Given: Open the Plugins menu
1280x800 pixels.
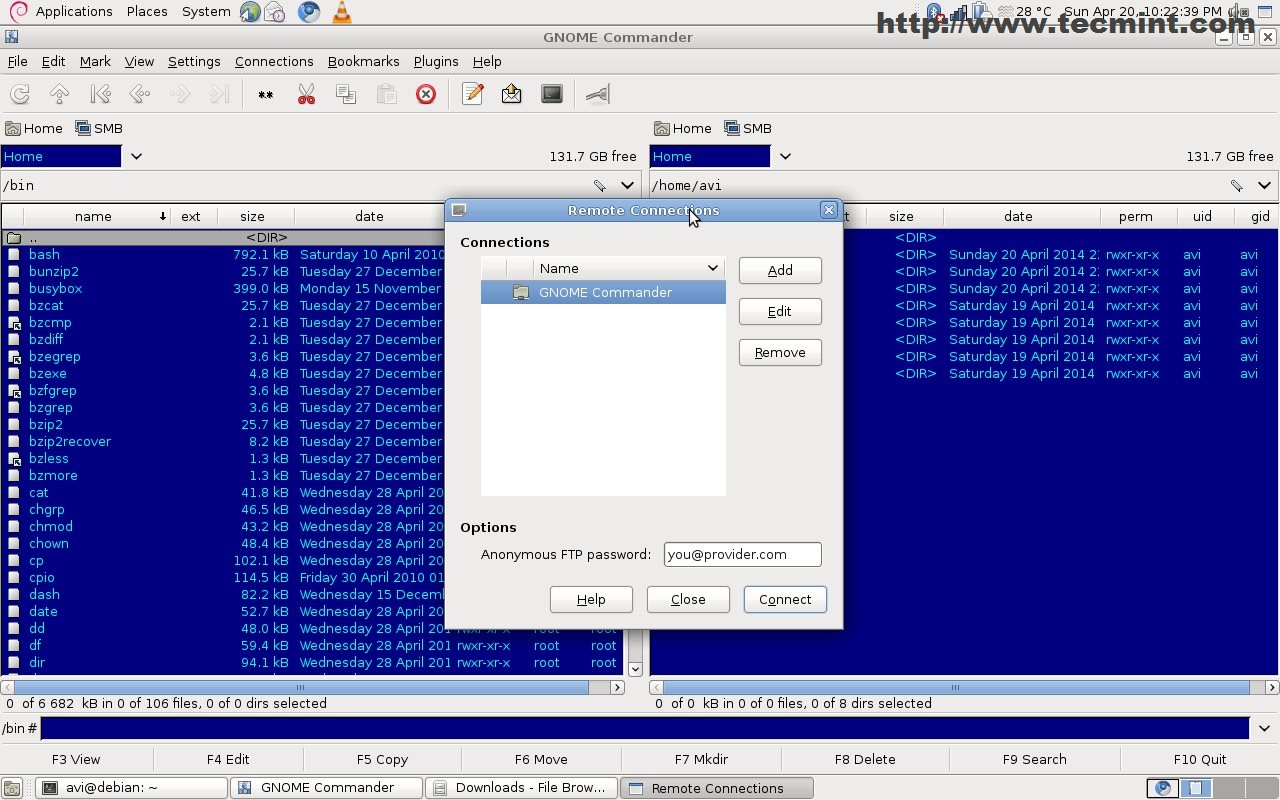Looking at the screenshot, I should pyautogui.click(x=435, y=61).
